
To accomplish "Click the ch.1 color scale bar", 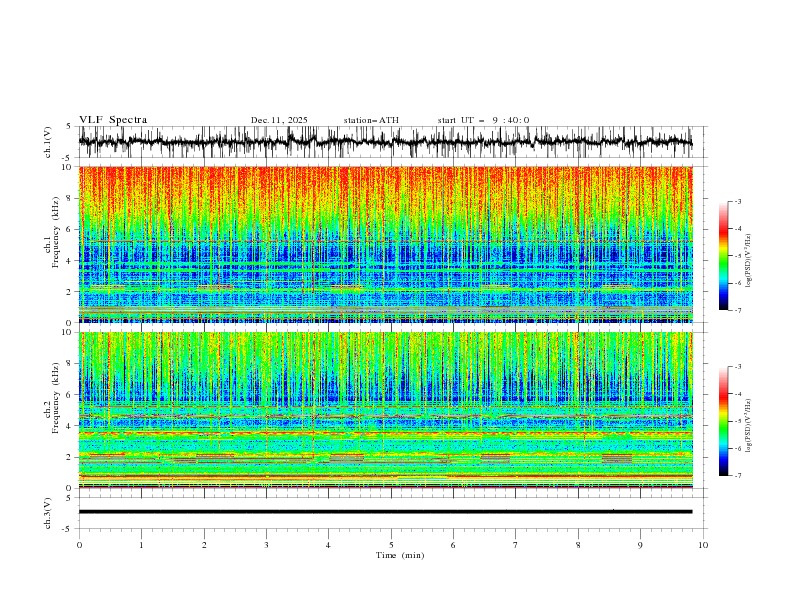I will [723, 256].
